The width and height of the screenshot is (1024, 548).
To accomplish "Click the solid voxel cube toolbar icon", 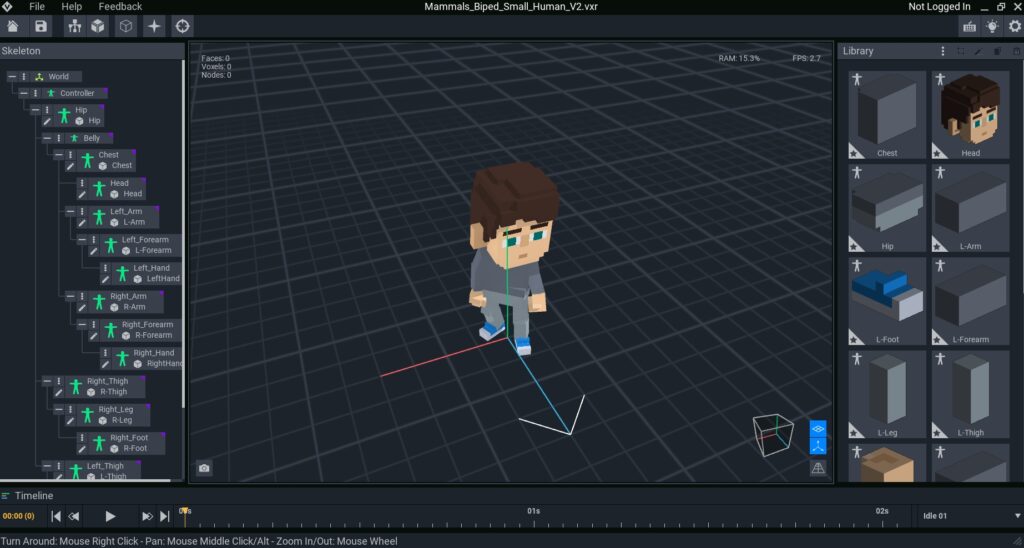I will click(x=98, y=26).
